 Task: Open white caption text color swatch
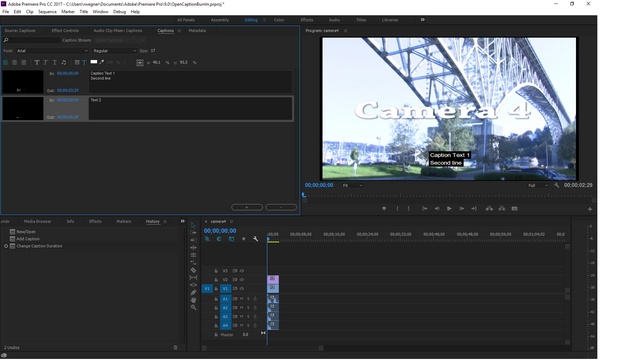click(94, 62)
